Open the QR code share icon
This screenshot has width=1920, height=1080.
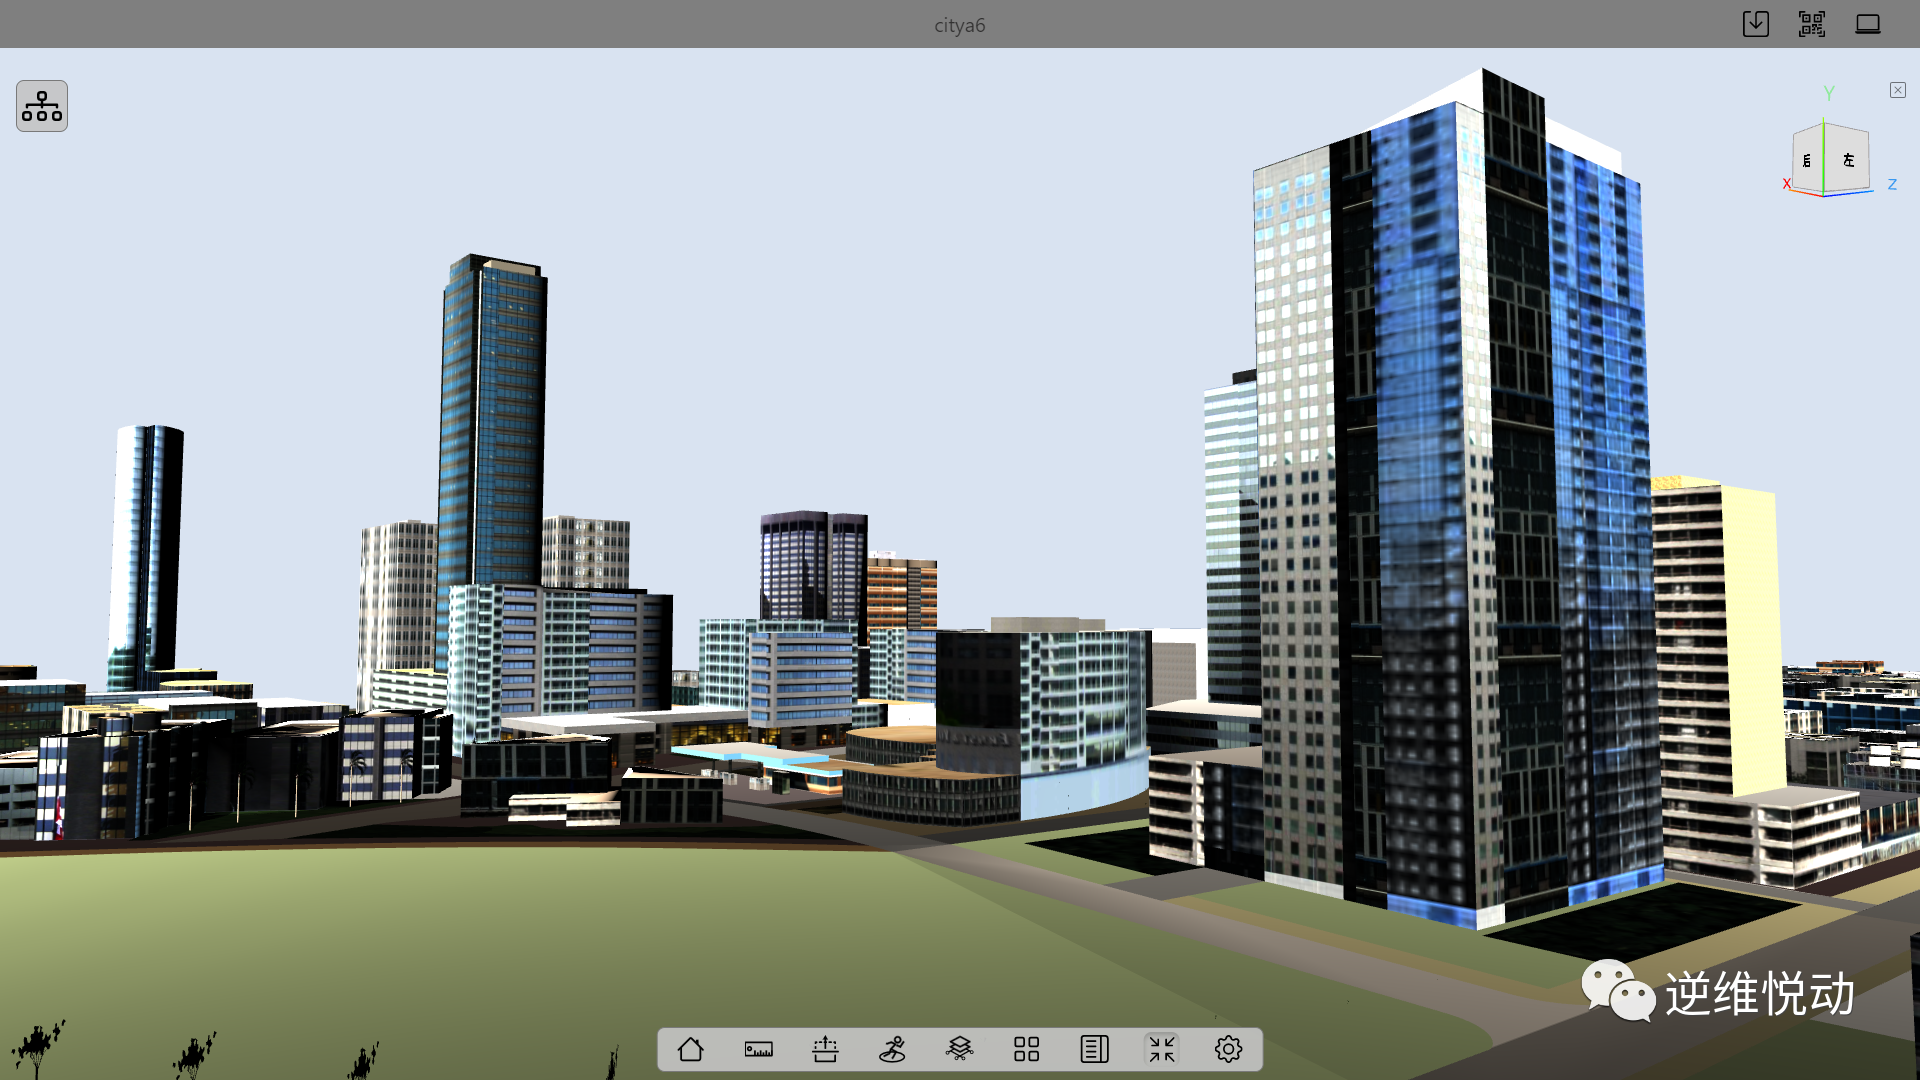pyautogui.click(x=1811, y=24)
